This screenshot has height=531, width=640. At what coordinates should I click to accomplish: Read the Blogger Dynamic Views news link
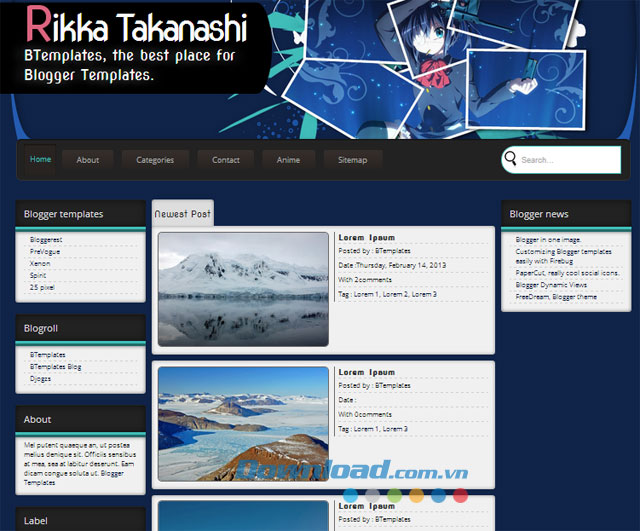point(551,285)
